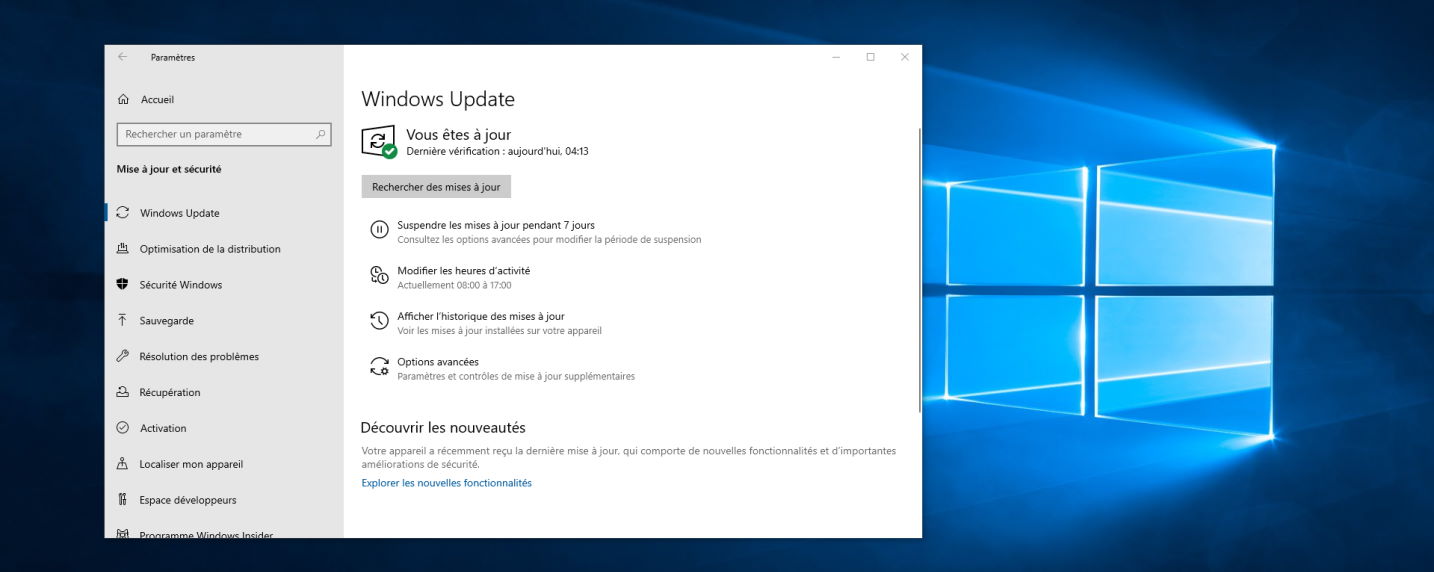
Task: Click the Windows Update sync icon in the sidebar
Action: tap(123, 213)
